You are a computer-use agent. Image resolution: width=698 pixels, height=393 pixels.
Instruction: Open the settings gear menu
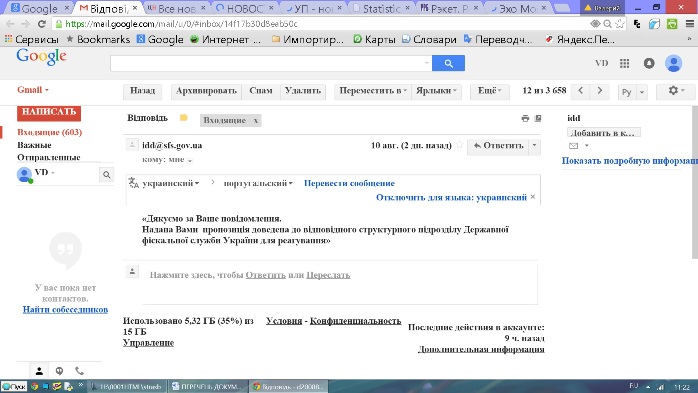click(676, 91)
